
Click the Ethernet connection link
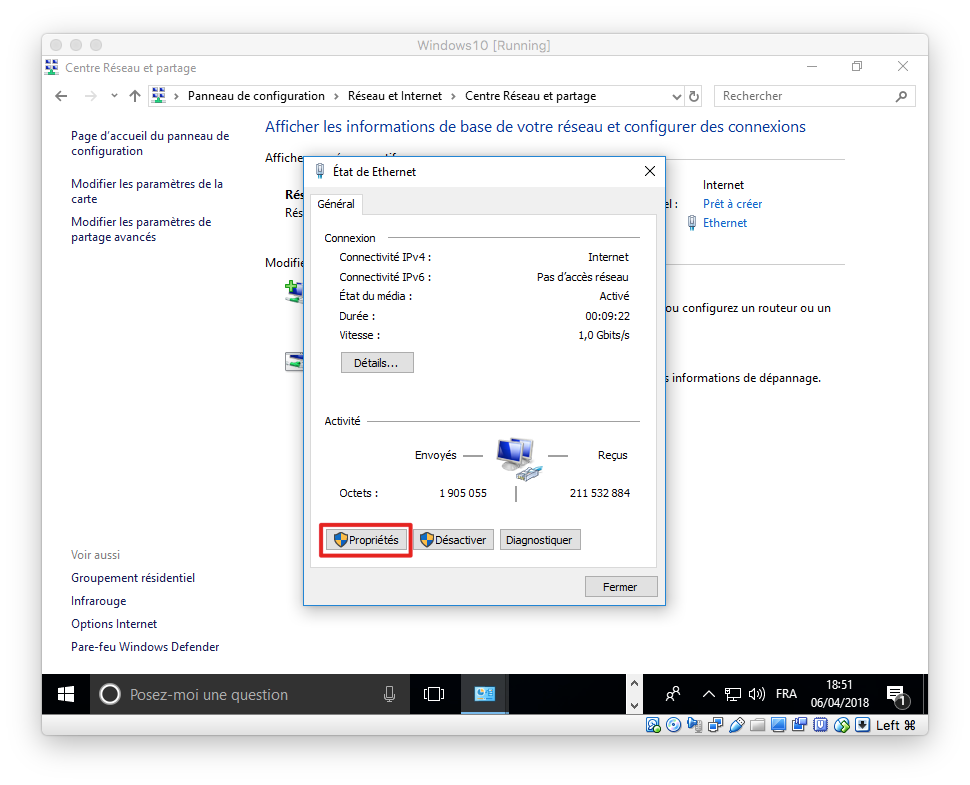[x=725, y=223]
